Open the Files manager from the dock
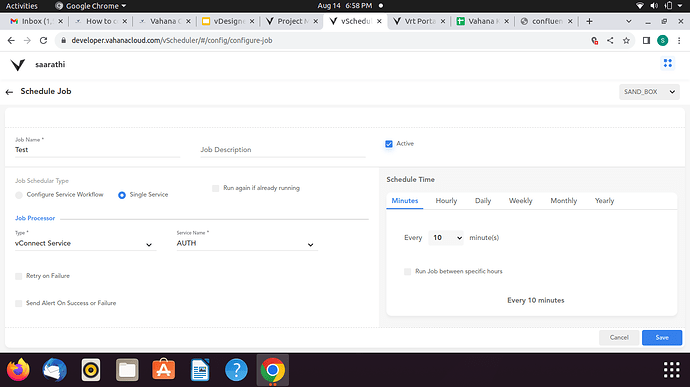Image resolution: width=690 pixels, height=387 pixels. 127,370
